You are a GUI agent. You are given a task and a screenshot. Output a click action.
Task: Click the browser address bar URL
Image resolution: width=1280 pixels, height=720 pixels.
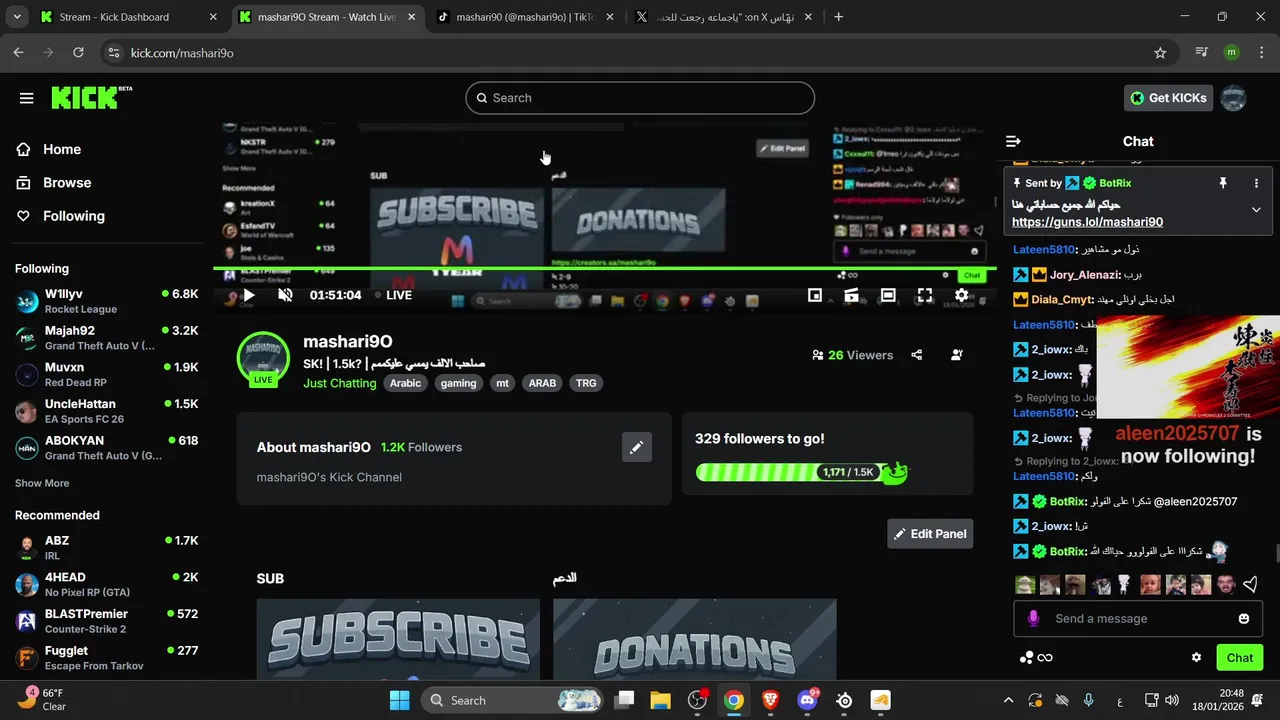182,53
